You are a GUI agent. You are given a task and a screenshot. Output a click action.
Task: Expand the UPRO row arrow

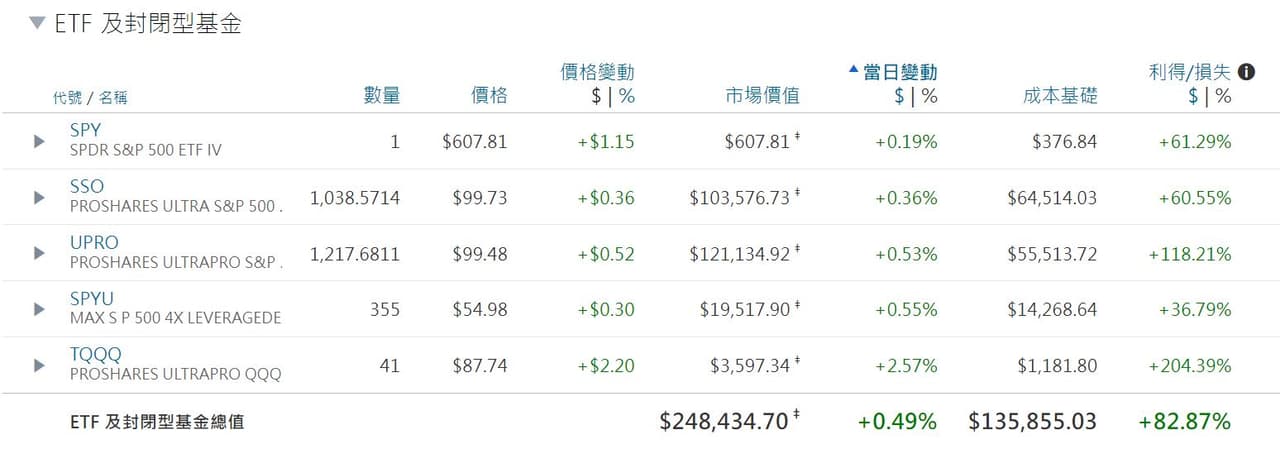pyautogui.click(x=40, y=254)
